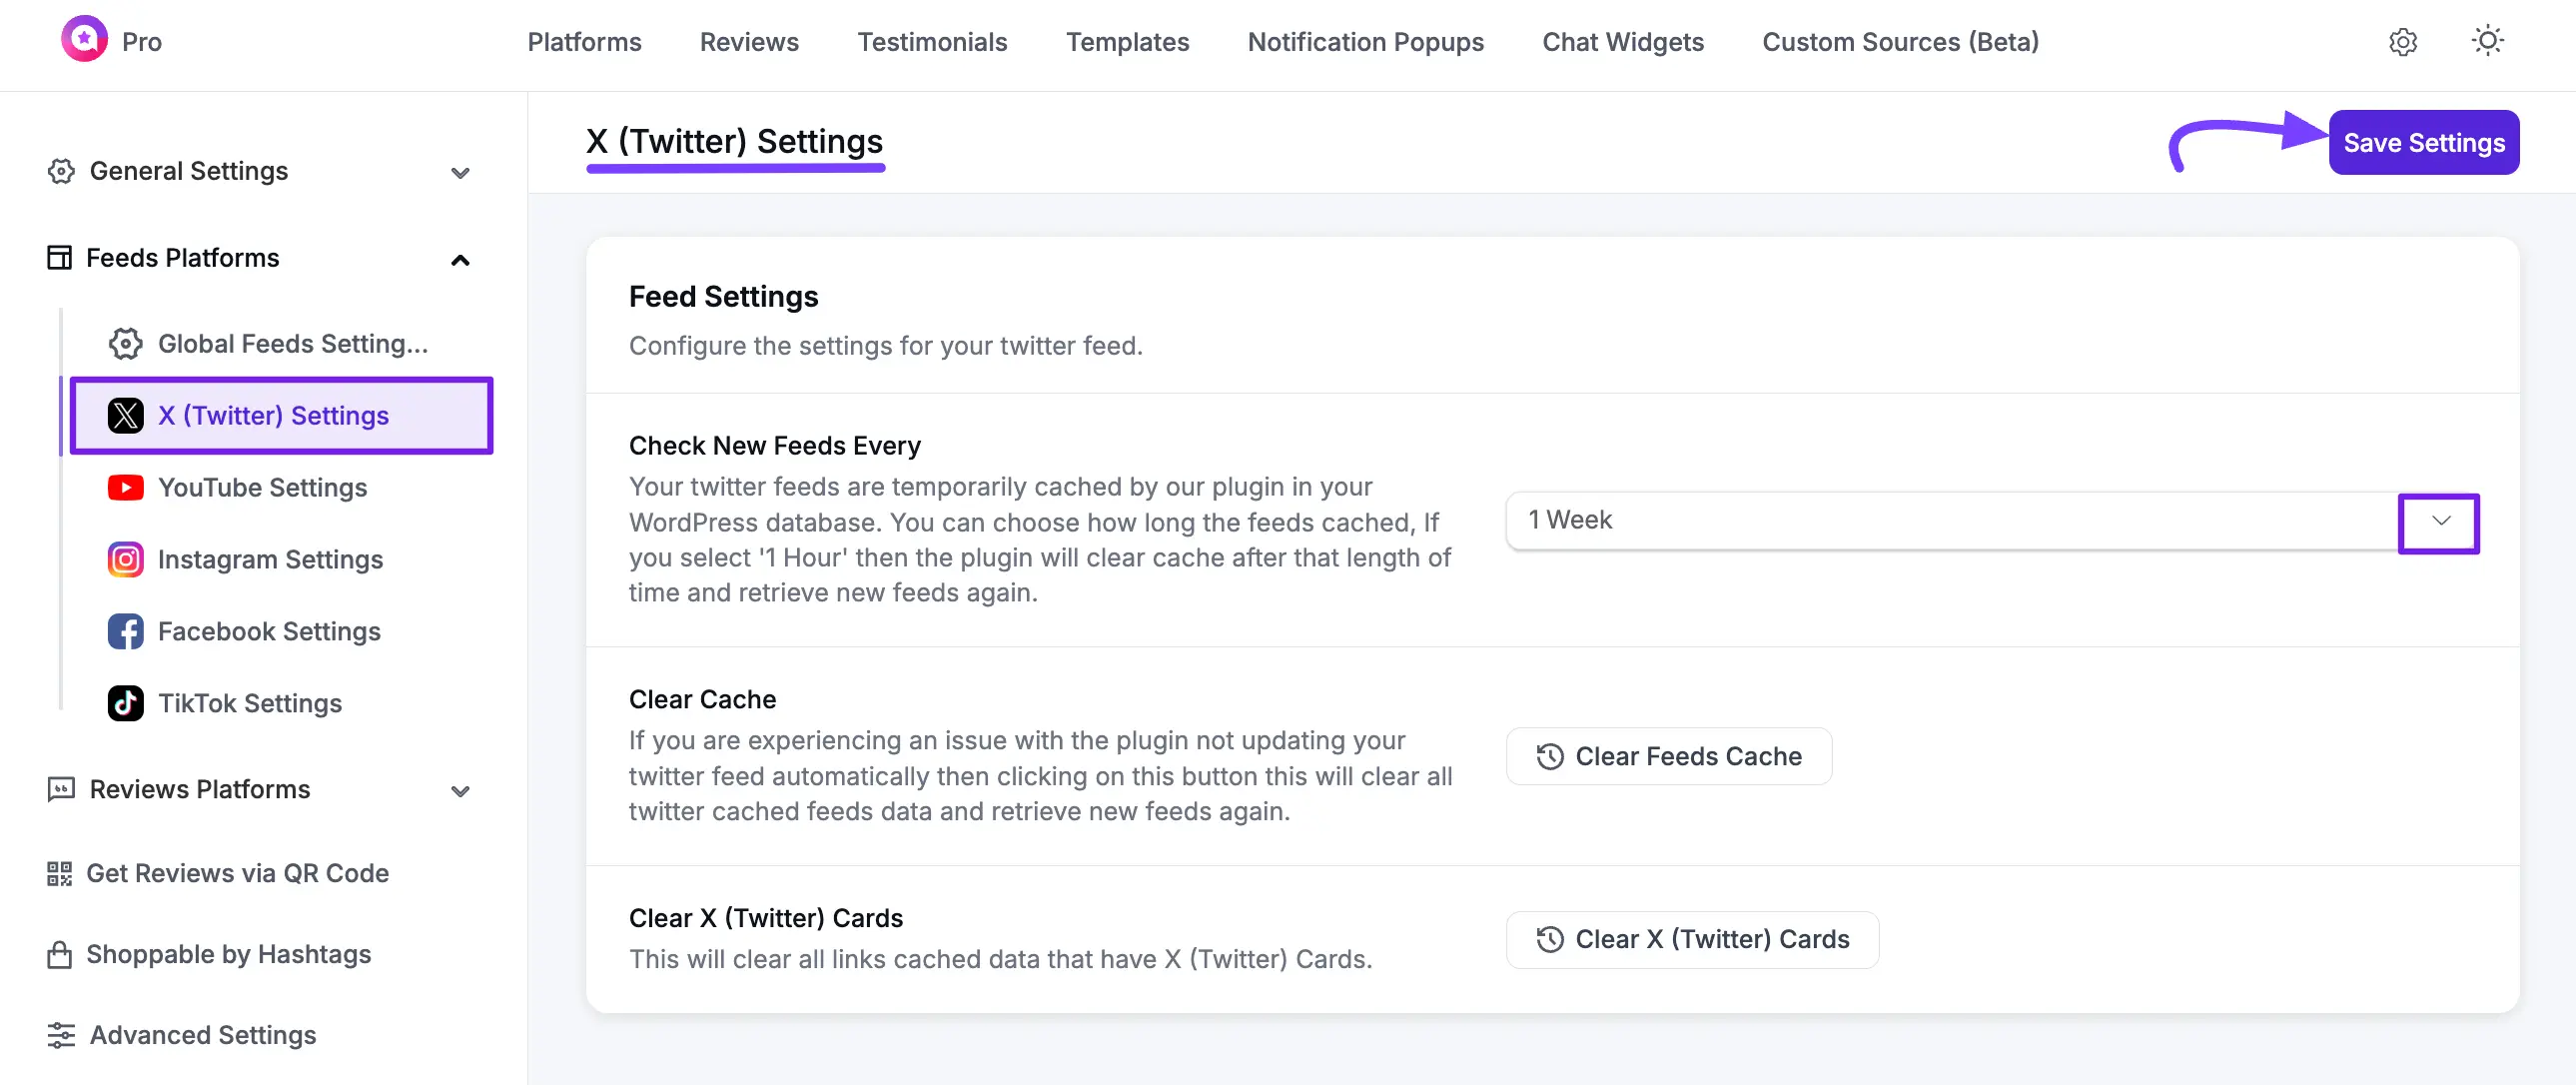Click the Feeds Platforms grid icon
Viewport: 2576px width, 1085px height.
[x=59, y=258]
